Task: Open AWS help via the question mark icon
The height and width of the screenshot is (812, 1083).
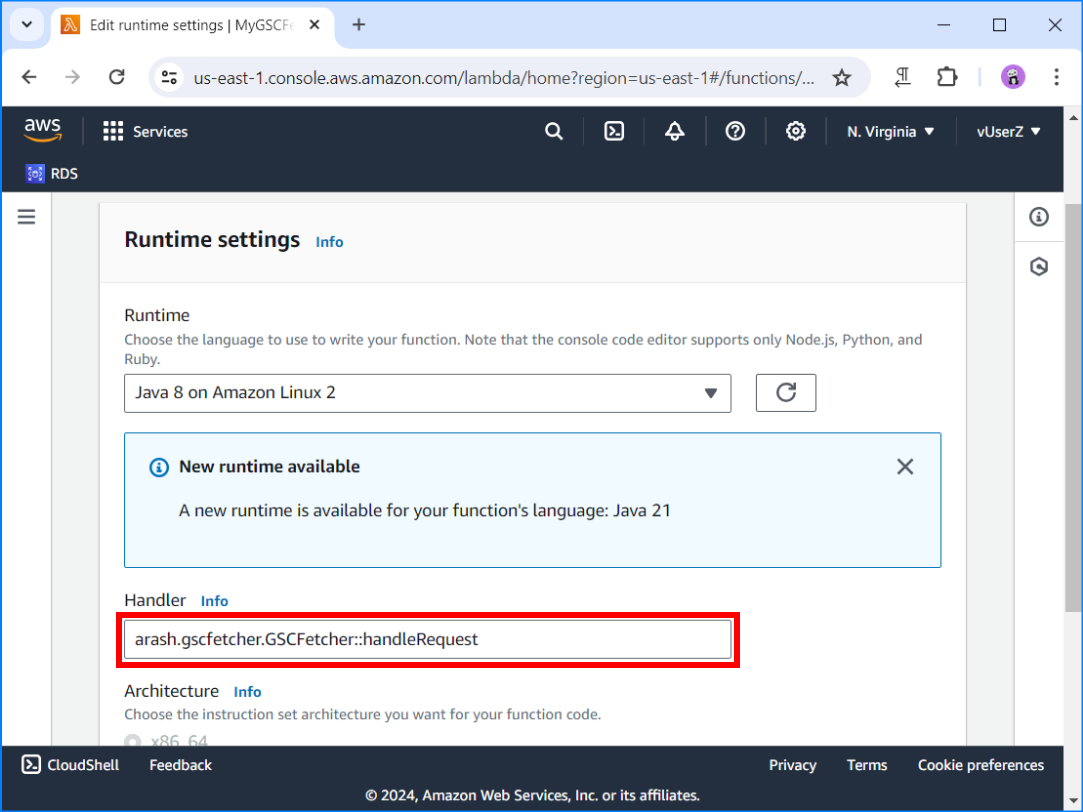Action: [x=735, y=131]
